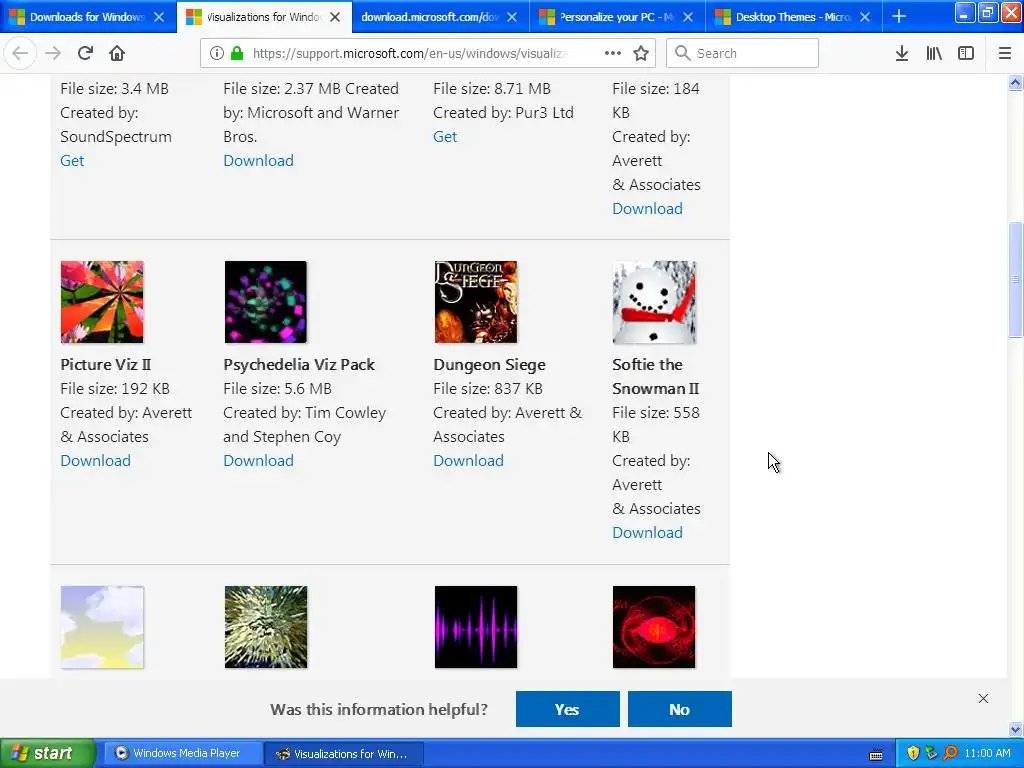Close the Visualizations for Windows tab

tap(335, 17)
